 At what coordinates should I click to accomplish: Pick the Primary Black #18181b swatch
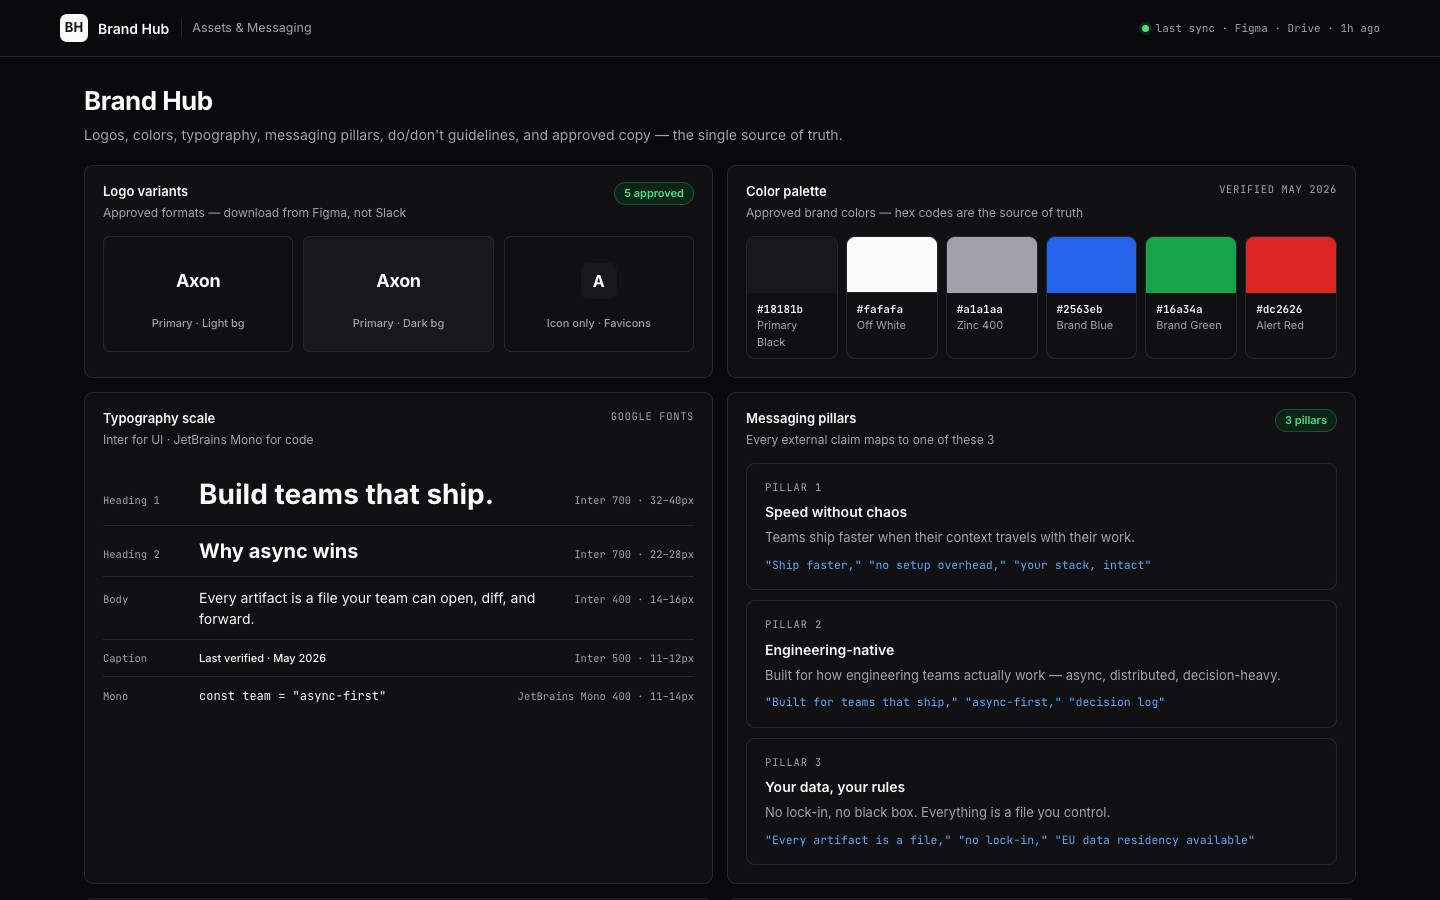(792, 297)
